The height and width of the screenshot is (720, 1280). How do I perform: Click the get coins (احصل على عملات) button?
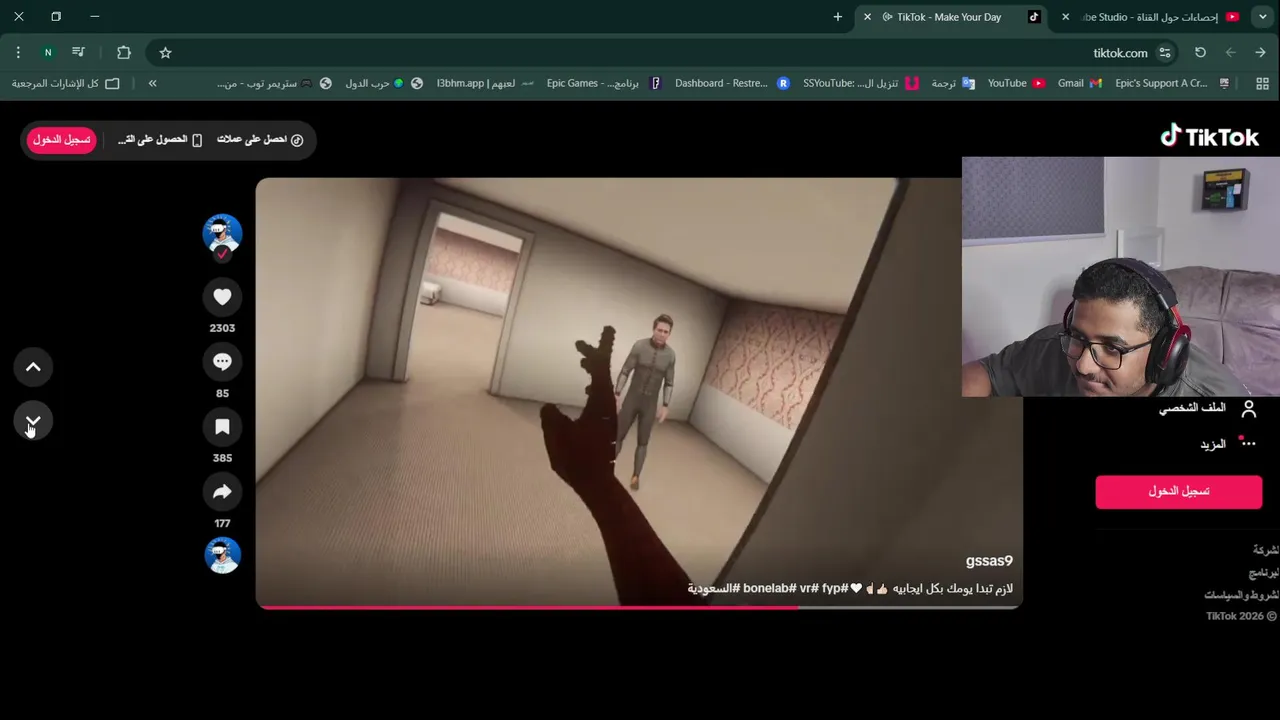260,140
